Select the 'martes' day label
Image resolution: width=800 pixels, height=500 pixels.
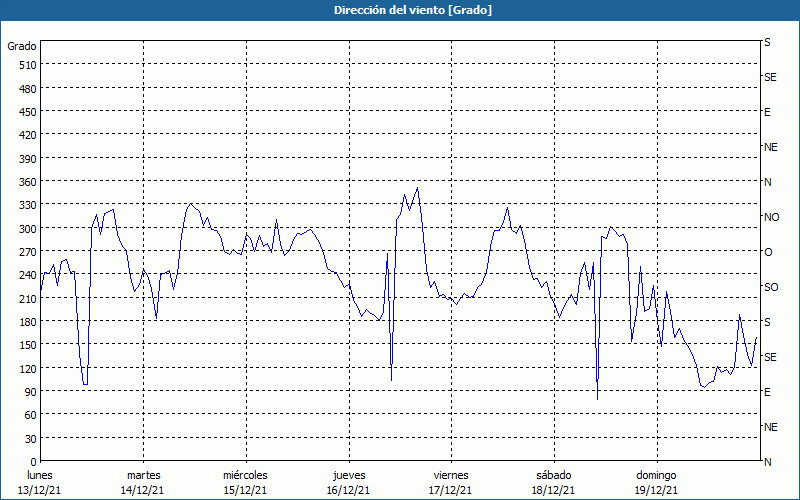tap(143, 475)
